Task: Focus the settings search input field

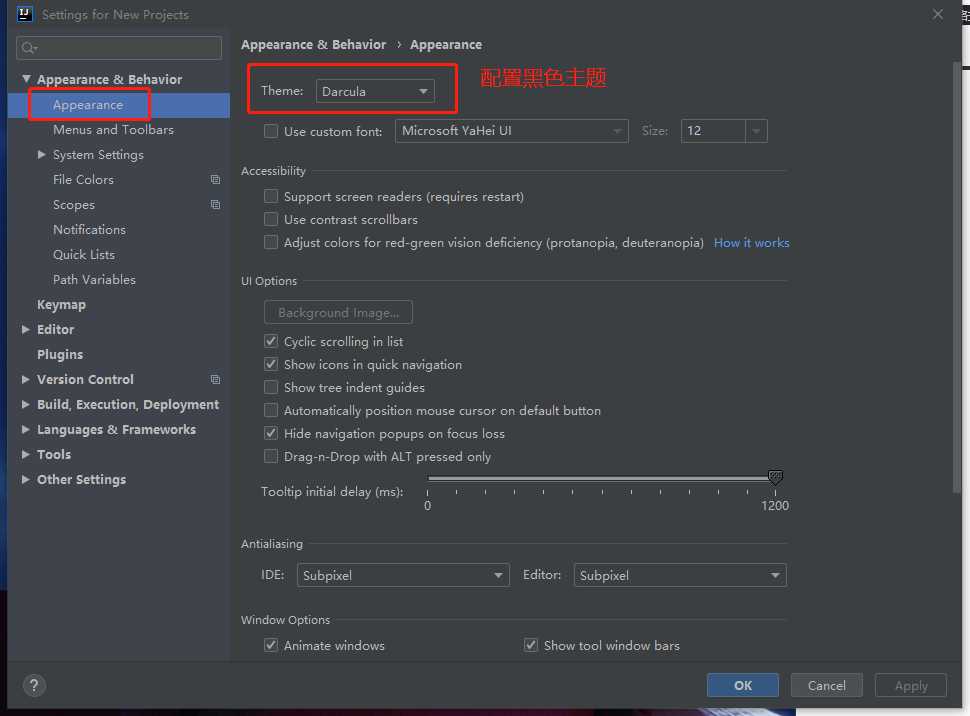Action: click(119, 48)
